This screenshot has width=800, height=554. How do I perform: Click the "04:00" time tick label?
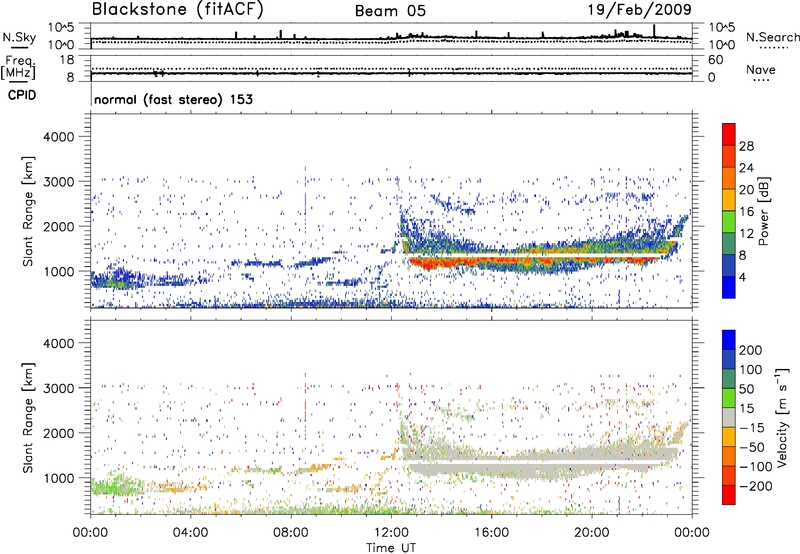coord(190,533)
